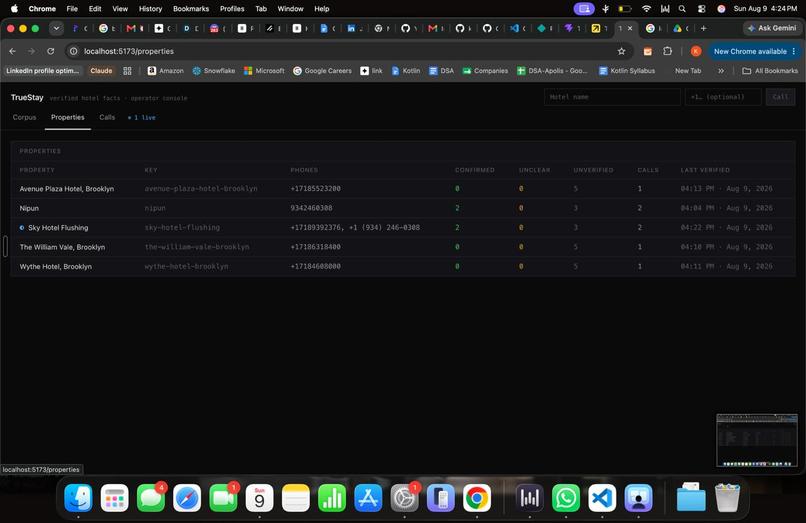
Task: Select Sky Hotel Flushing property
Action: (403, 227)
